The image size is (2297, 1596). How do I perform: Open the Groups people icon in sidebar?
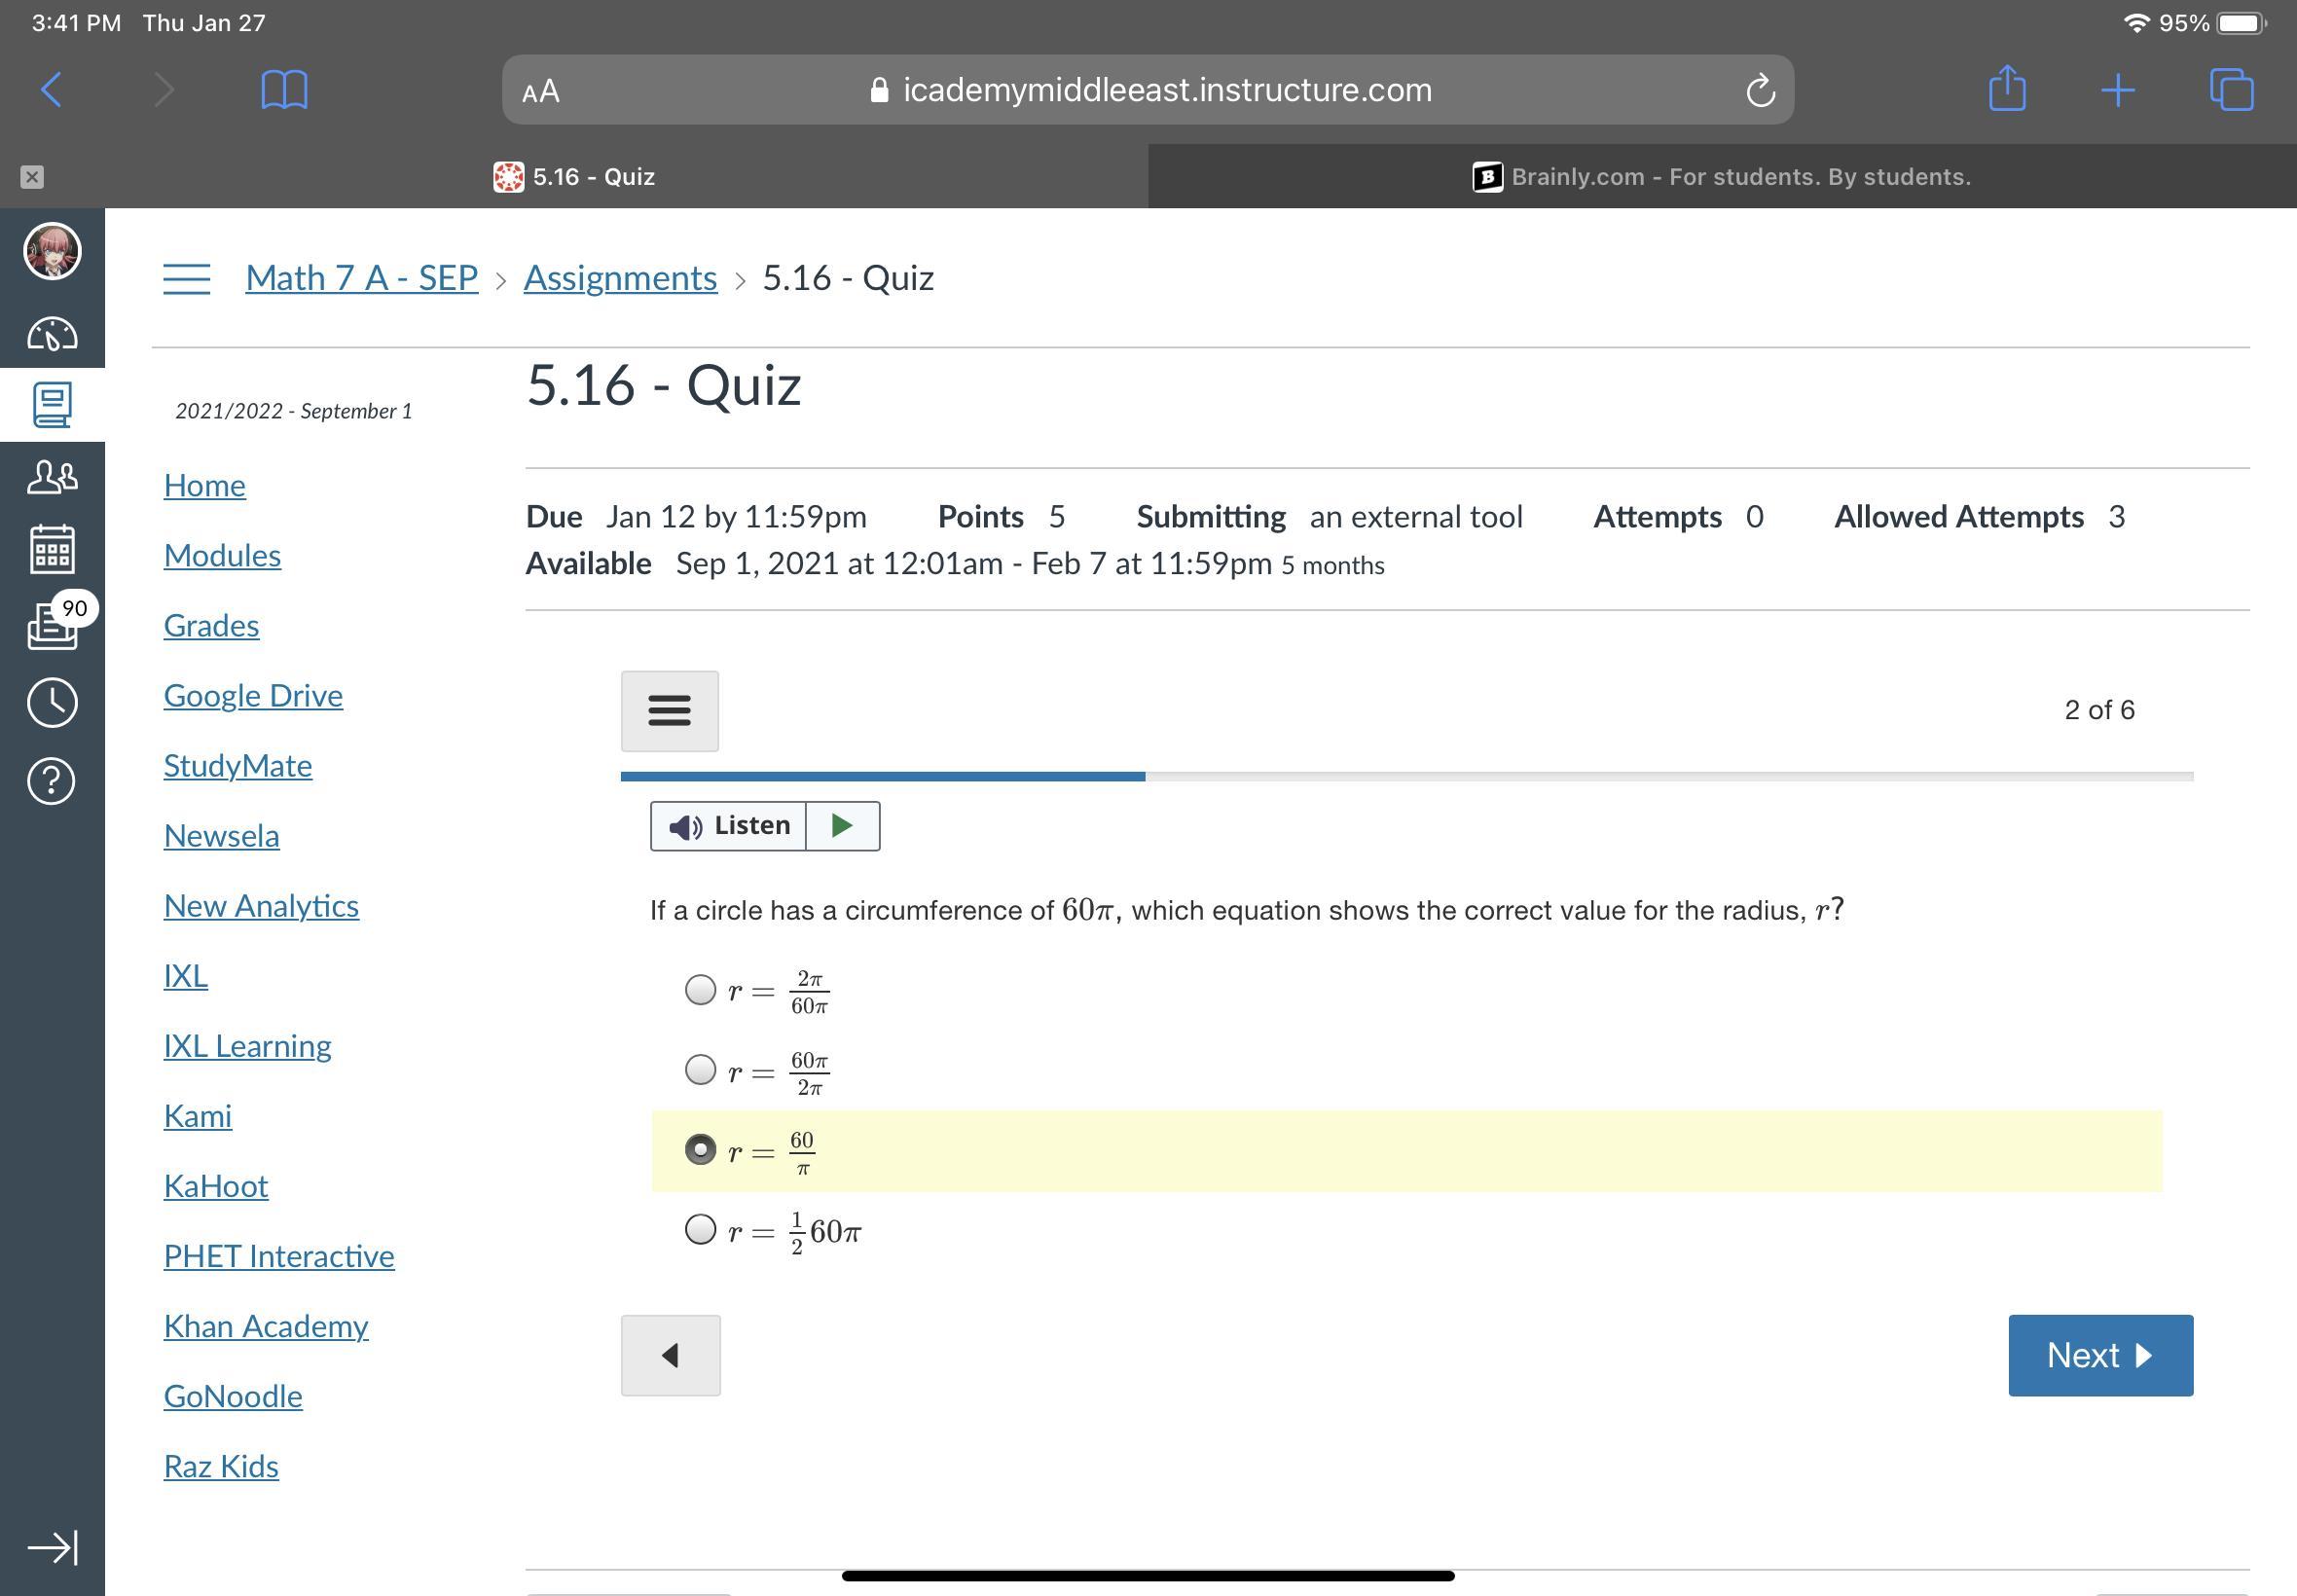(x=52, y=477)
